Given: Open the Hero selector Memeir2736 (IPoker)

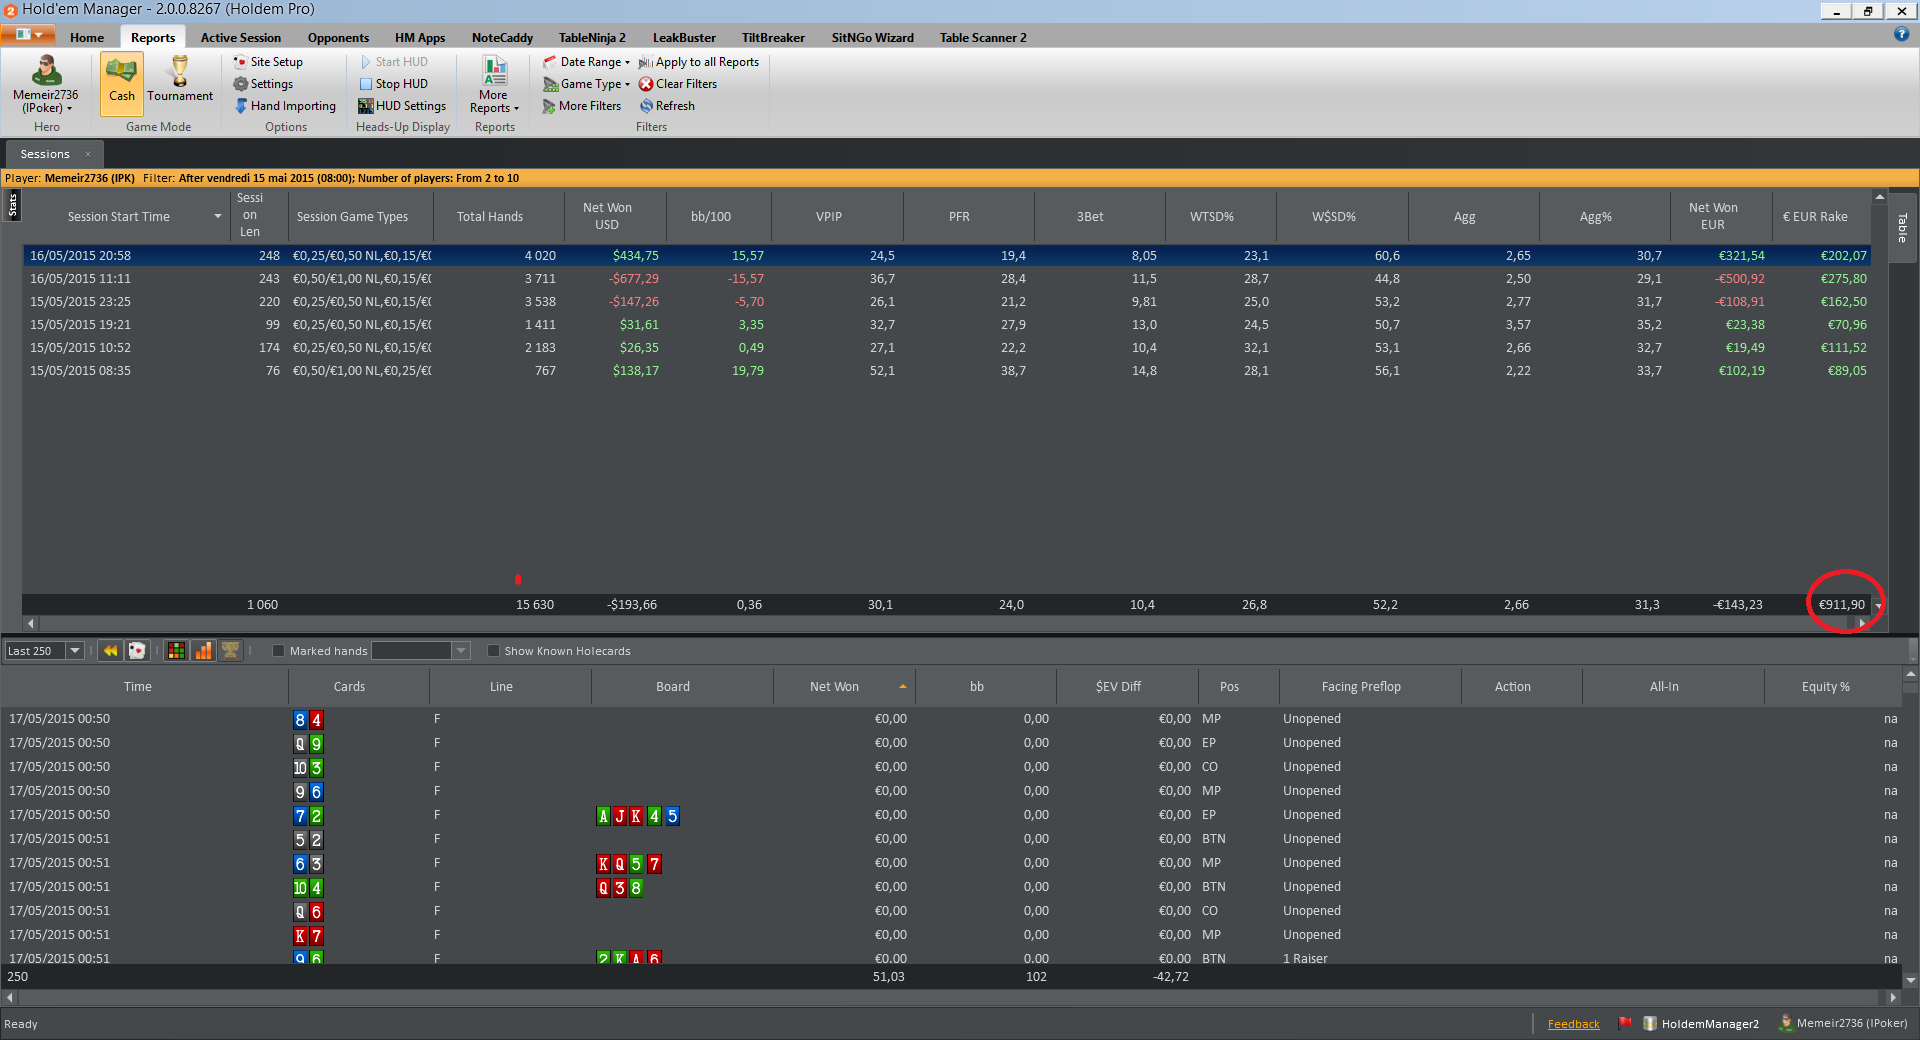Looking at the screenshot, I should click(x=46, y=85).
